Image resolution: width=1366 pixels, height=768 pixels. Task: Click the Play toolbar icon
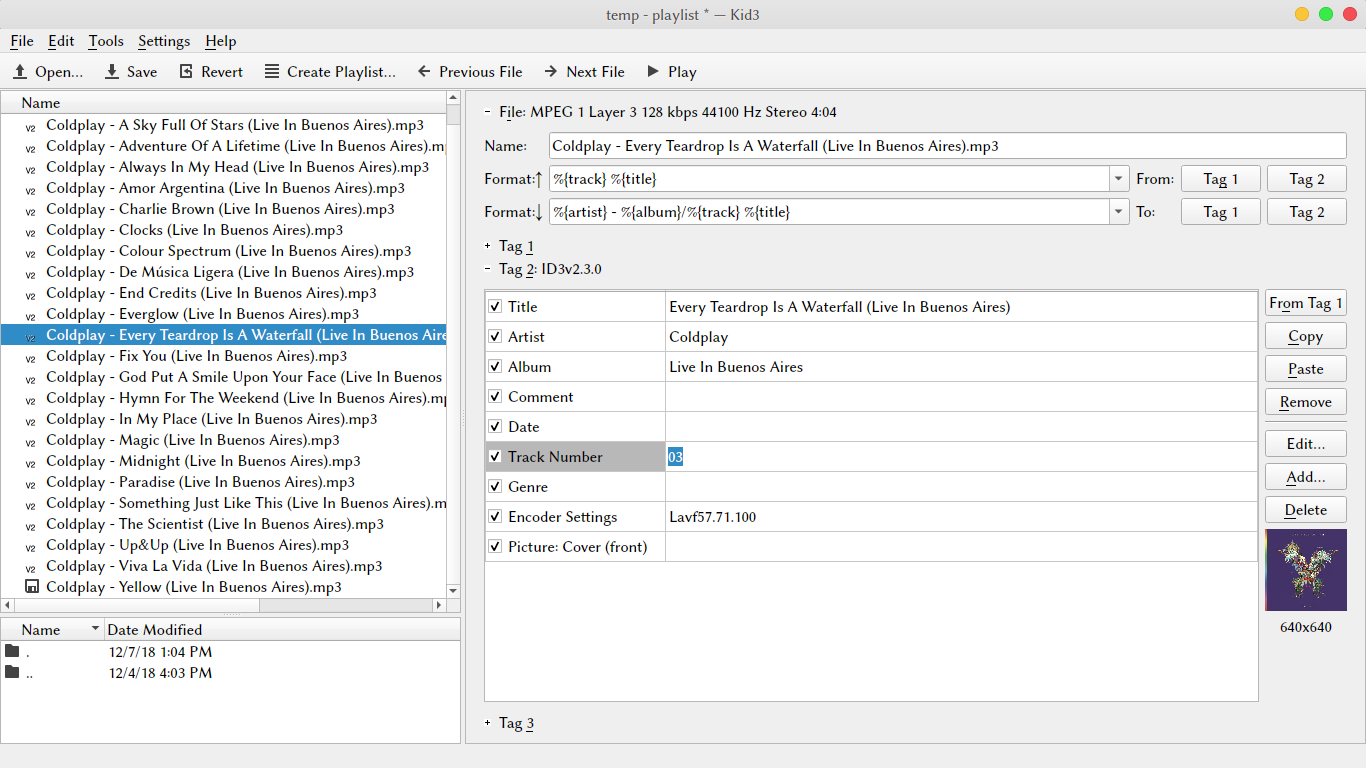click(653, 72)
